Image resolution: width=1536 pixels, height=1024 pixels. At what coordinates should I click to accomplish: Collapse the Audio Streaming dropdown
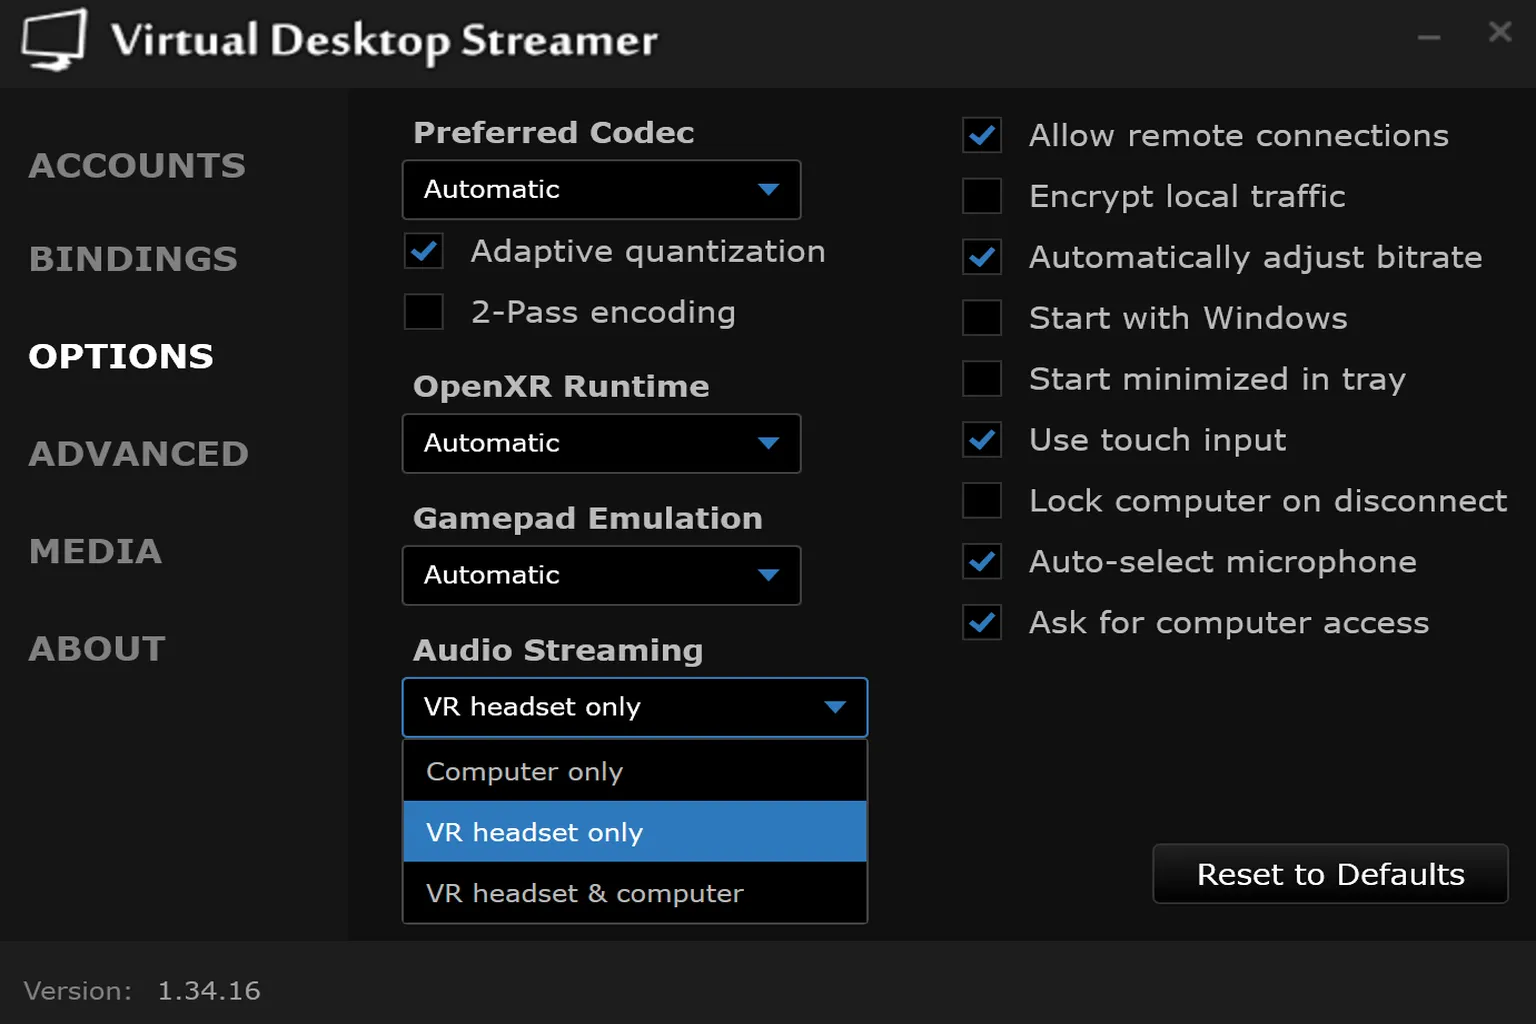click(x=635, y=707)
